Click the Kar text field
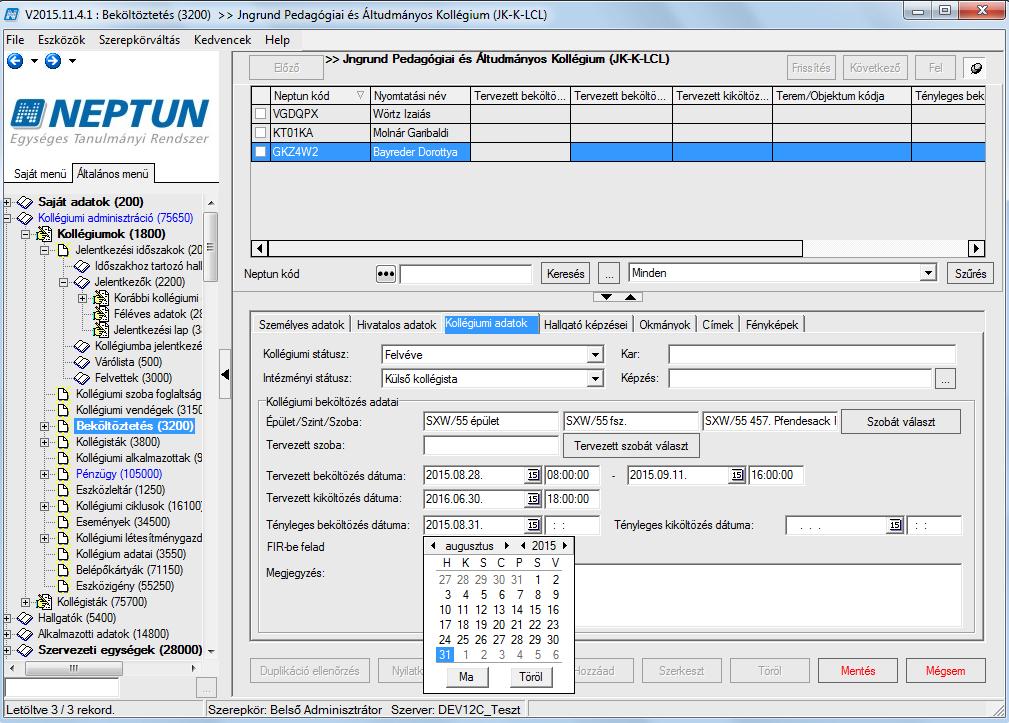 (812, 354)
